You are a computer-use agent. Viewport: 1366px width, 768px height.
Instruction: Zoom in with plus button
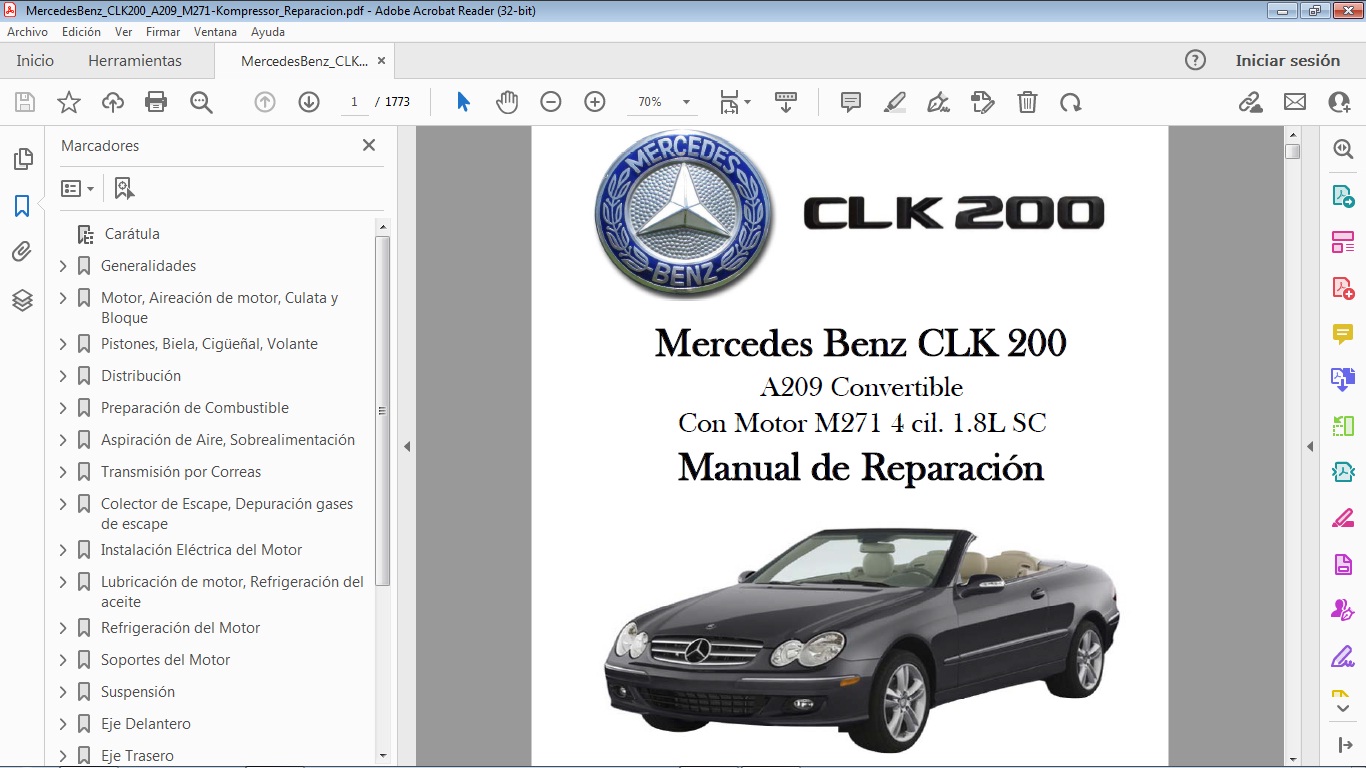[x=595, y=102]
